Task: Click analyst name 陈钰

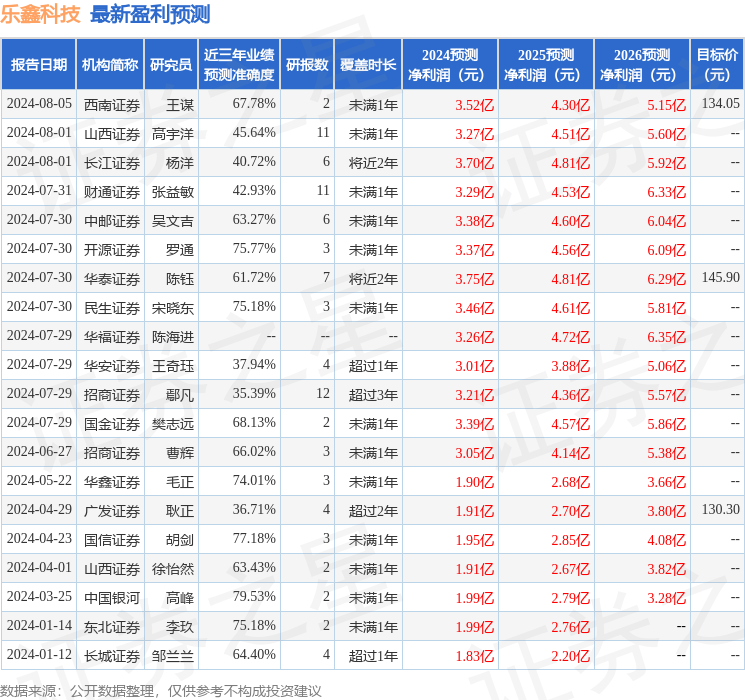Action: click(180, 279)
